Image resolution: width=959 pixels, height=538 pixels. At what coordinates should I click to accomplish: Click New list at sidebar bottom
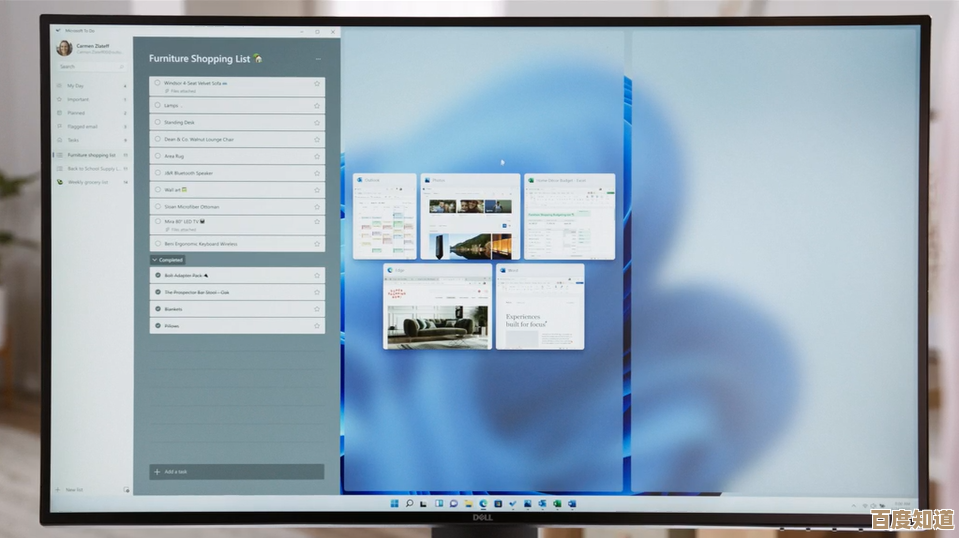click(74, 490)
